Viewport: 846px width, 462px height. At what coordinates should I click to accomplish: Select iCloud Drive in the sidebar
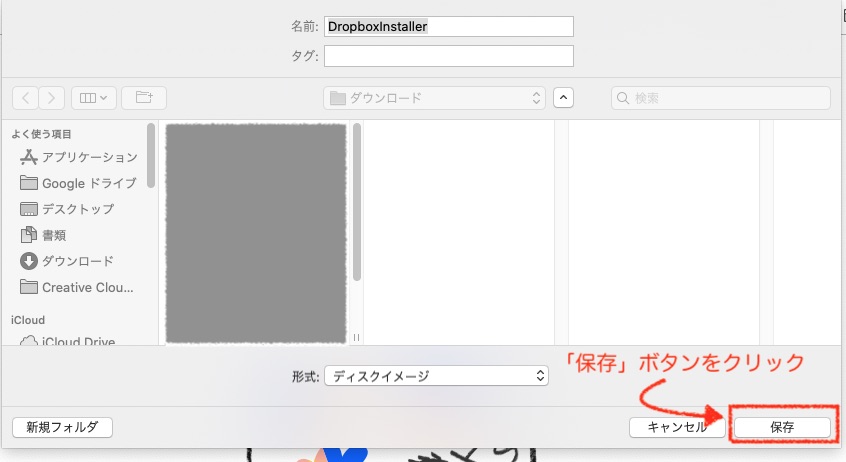(78, 342)
